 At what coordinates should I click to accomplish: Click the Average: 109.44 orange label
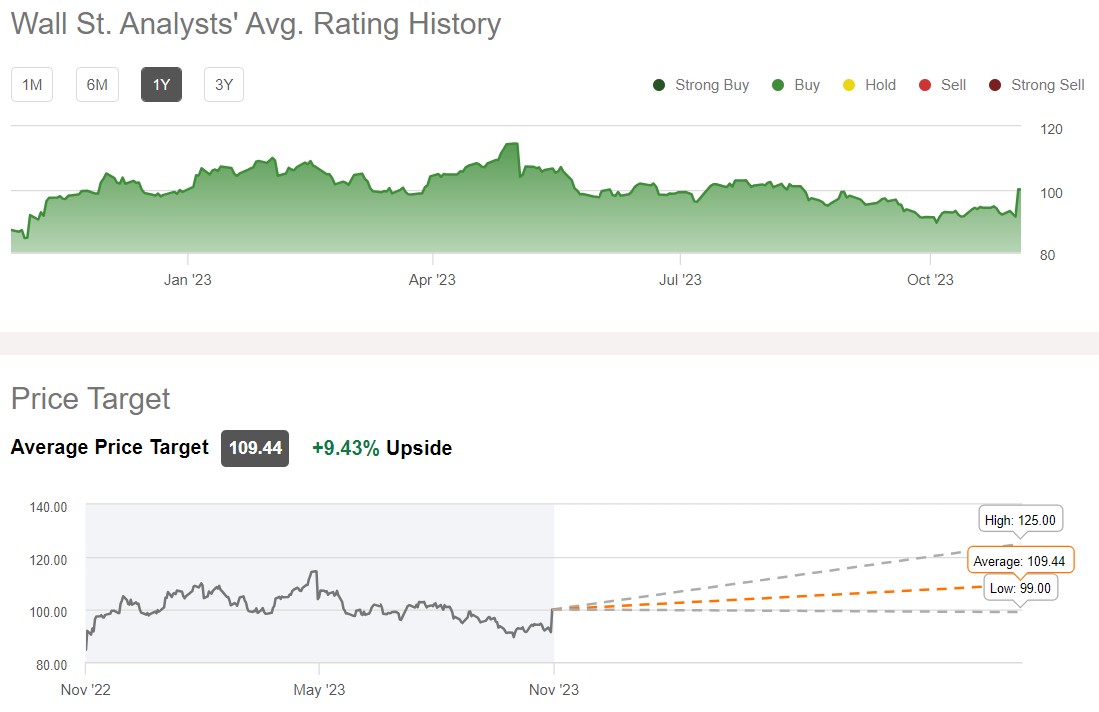pos(1019,561)
